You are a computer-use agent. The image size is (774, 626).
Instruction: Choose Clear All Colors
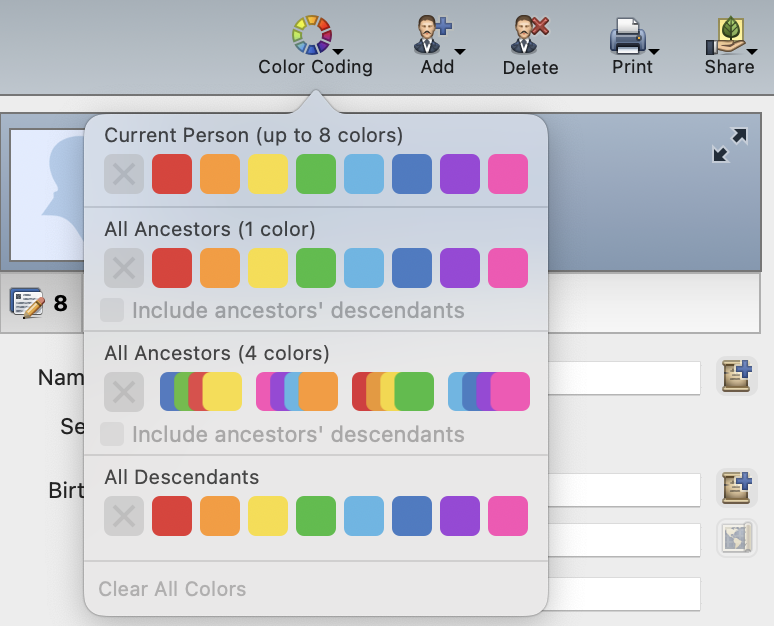pos(172,589)
